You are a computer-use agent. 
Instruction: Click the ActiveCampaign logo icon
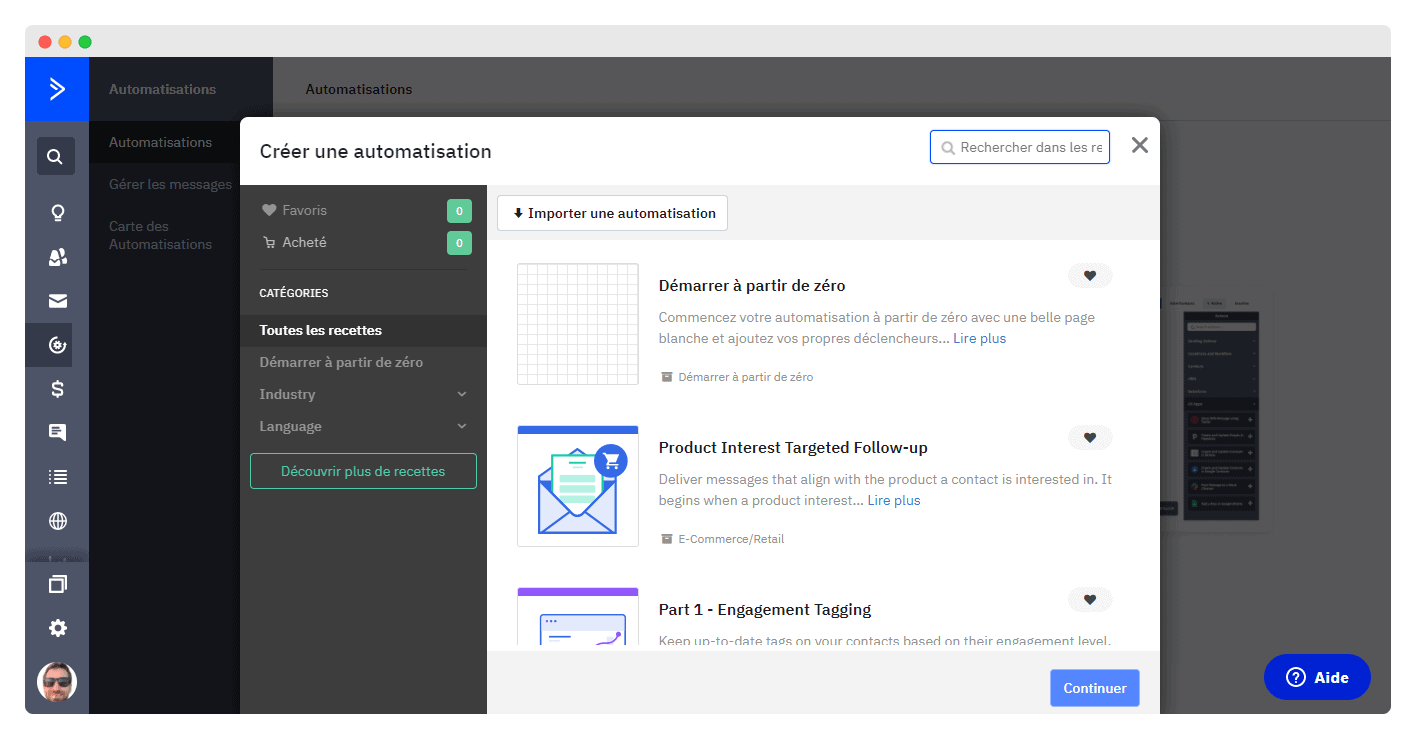pos(57,89)
